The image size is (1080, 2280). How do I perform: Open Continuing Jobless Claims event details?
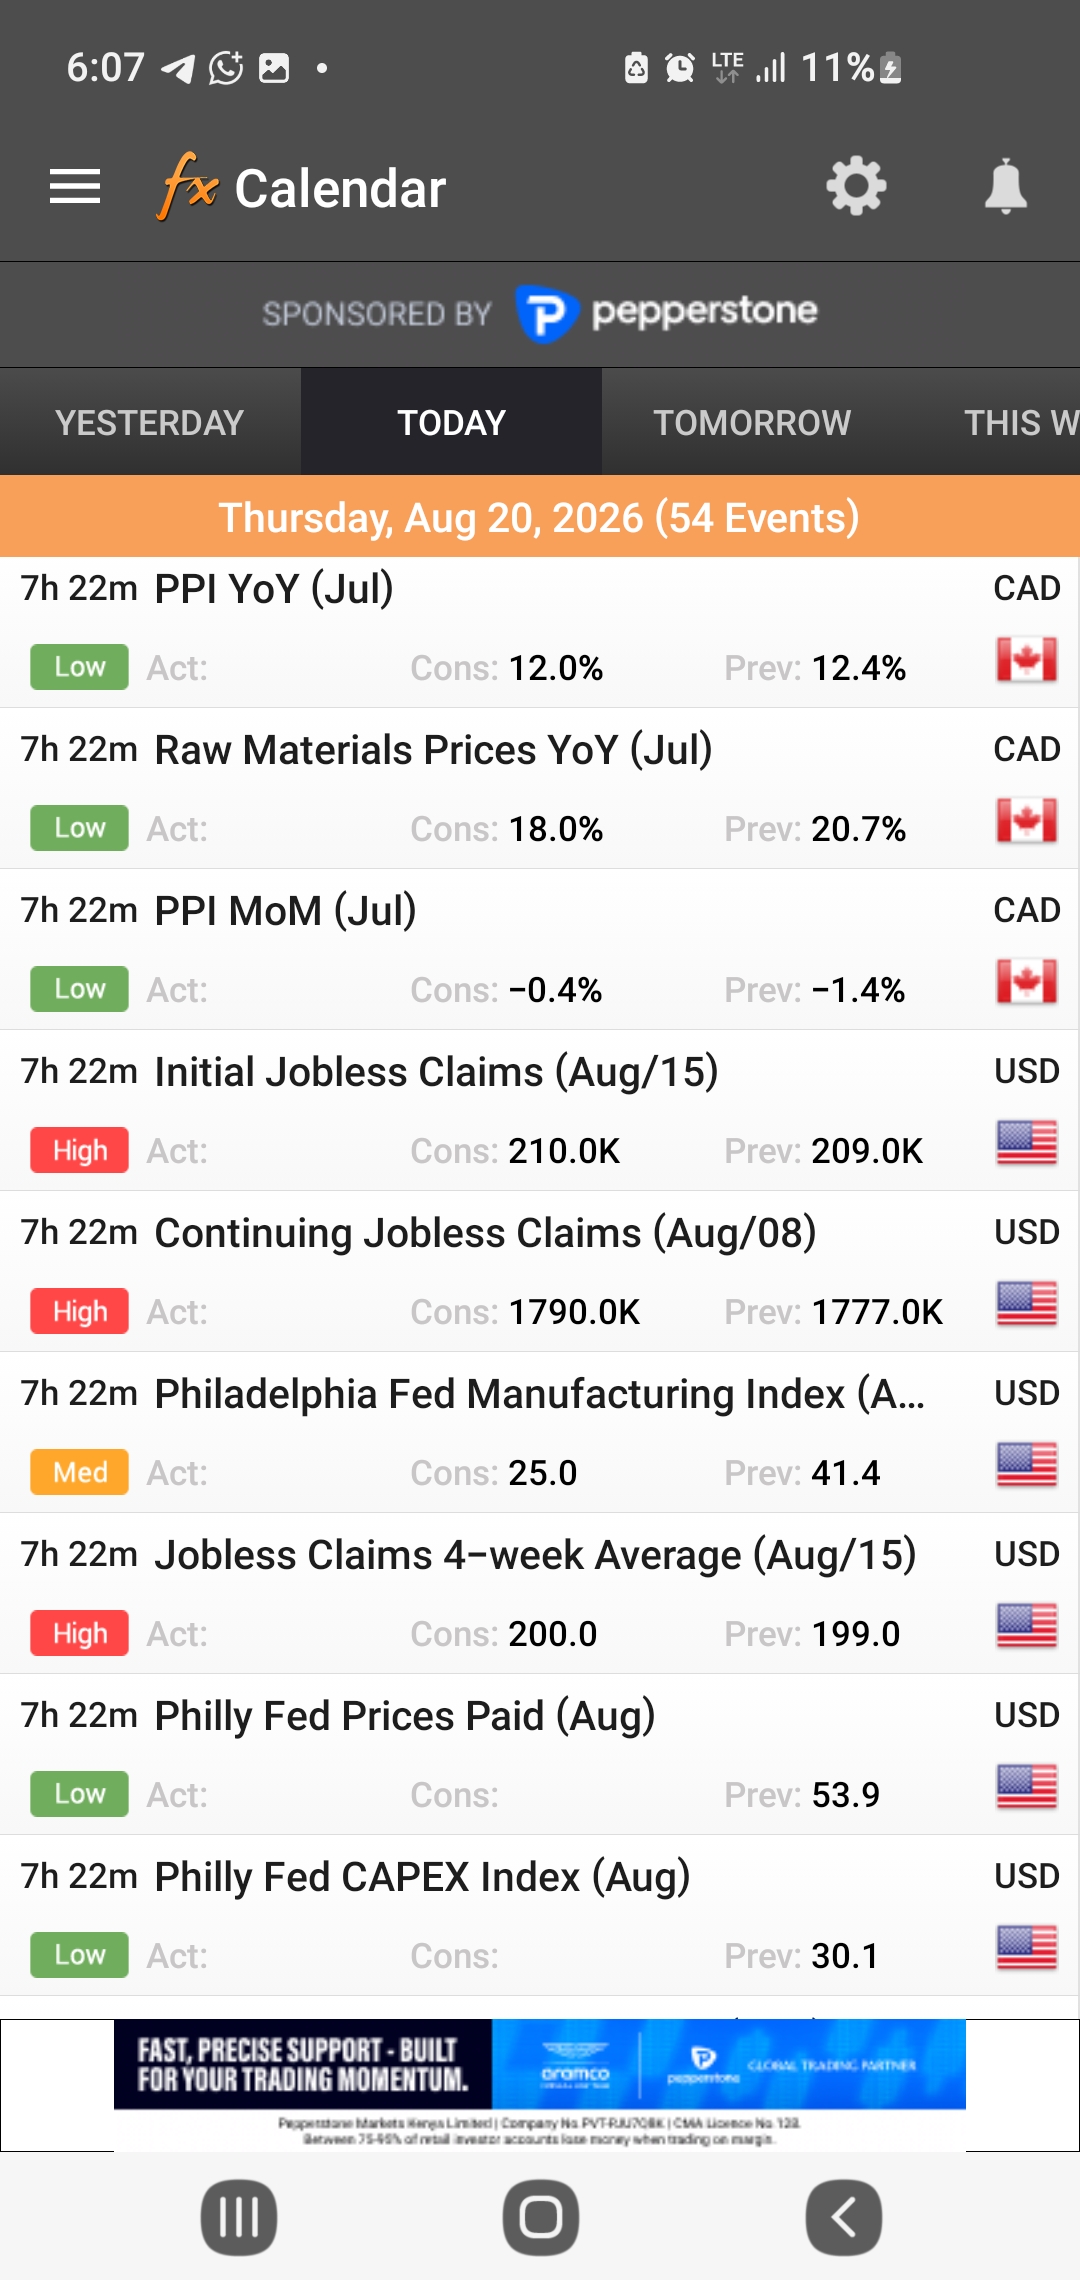click(540, 1272)
